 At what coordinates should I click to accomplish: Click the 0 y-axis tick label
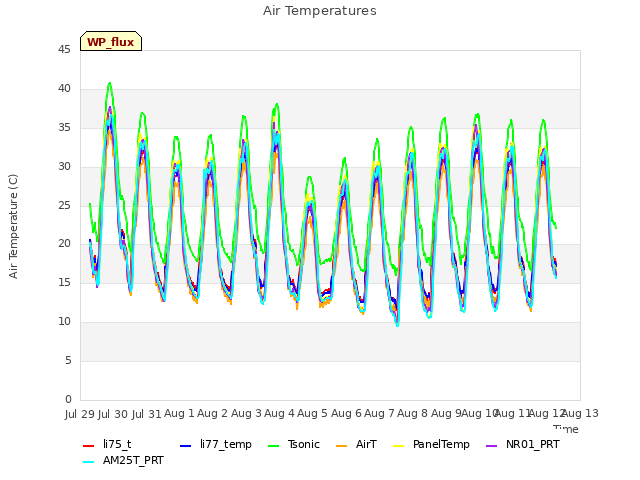(68, 399)
